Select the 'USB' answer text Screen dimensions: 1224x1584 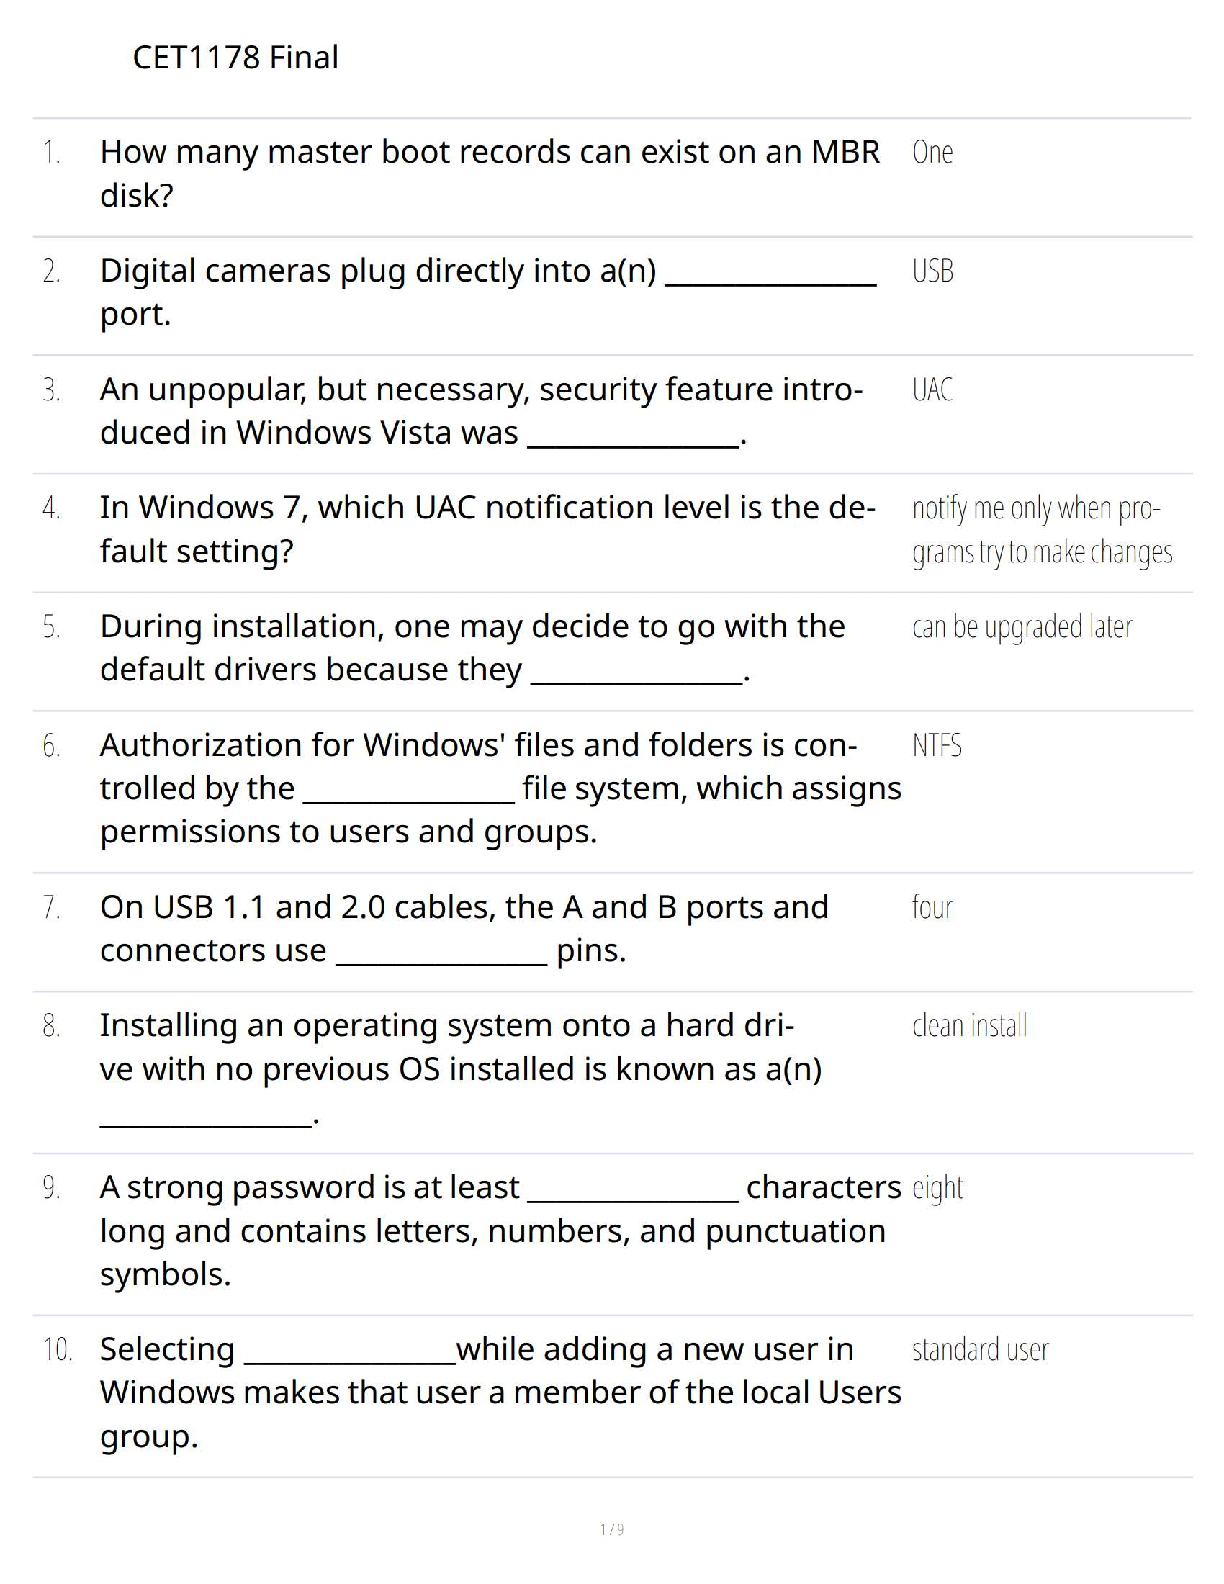click(x=932, y=271)
